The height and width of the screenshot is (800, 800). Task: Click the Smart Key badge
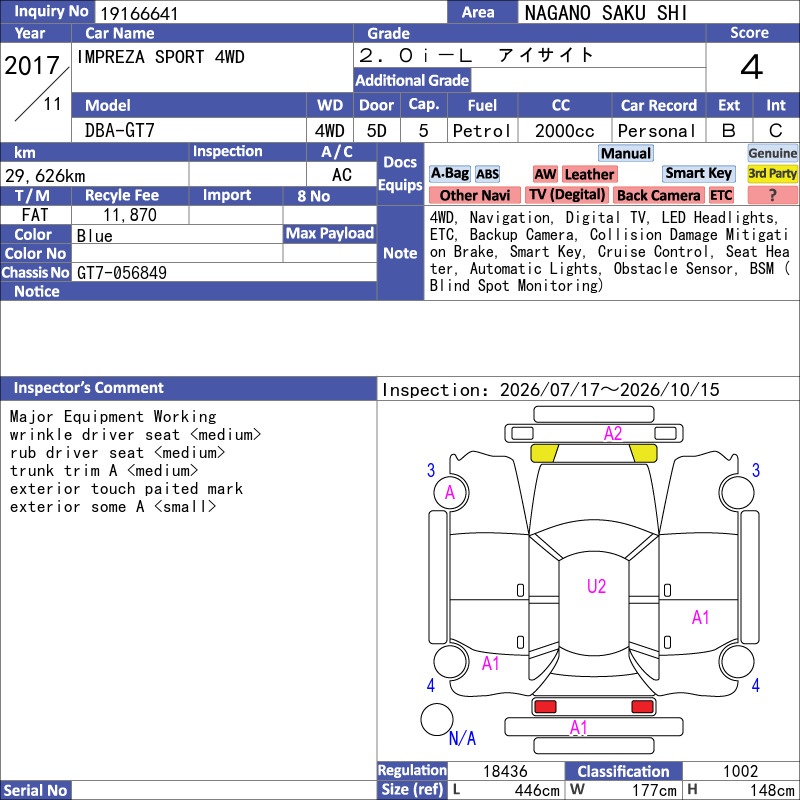coord(698,173)
